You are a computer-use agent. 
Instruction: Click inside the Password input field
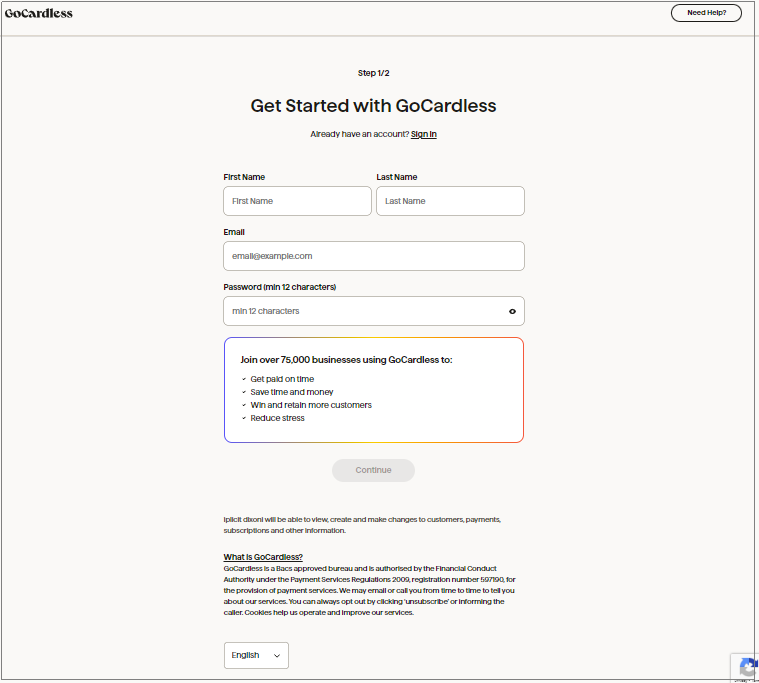(x=363, y=311)
